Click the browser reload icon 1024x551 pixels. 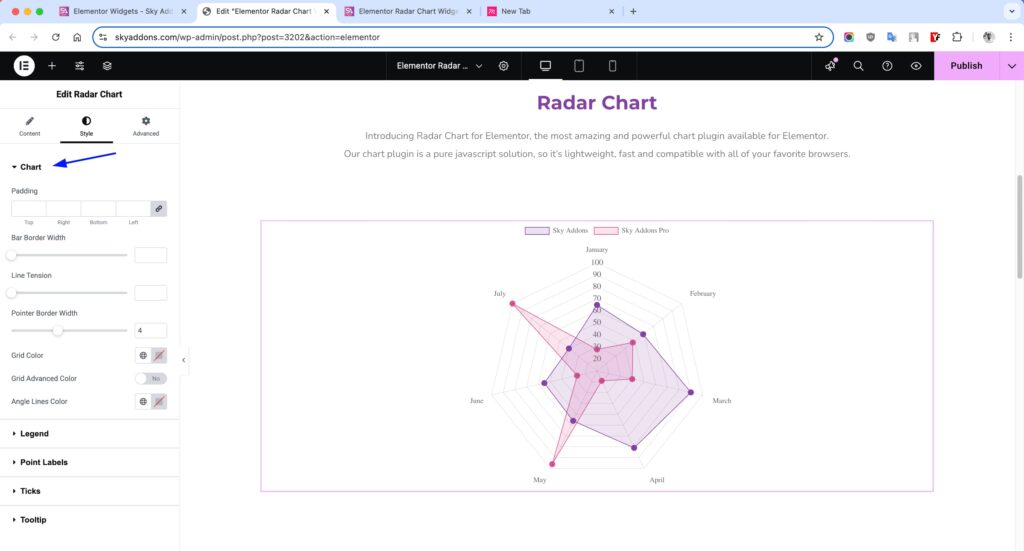pos(56,37)
